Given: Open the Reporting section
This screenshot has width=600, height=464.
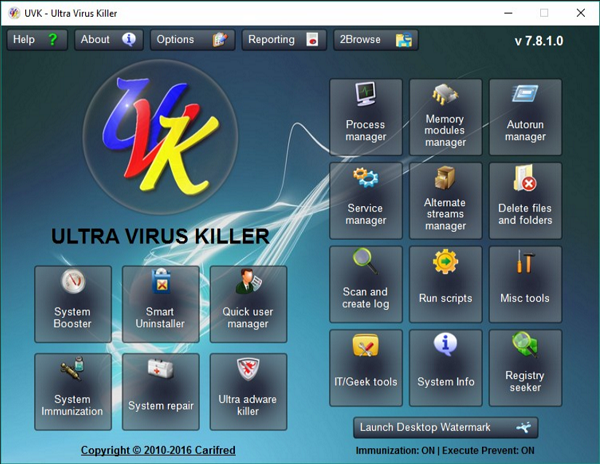Looking at the screenshot, I should pyautogui.click(x=284, y=40).
